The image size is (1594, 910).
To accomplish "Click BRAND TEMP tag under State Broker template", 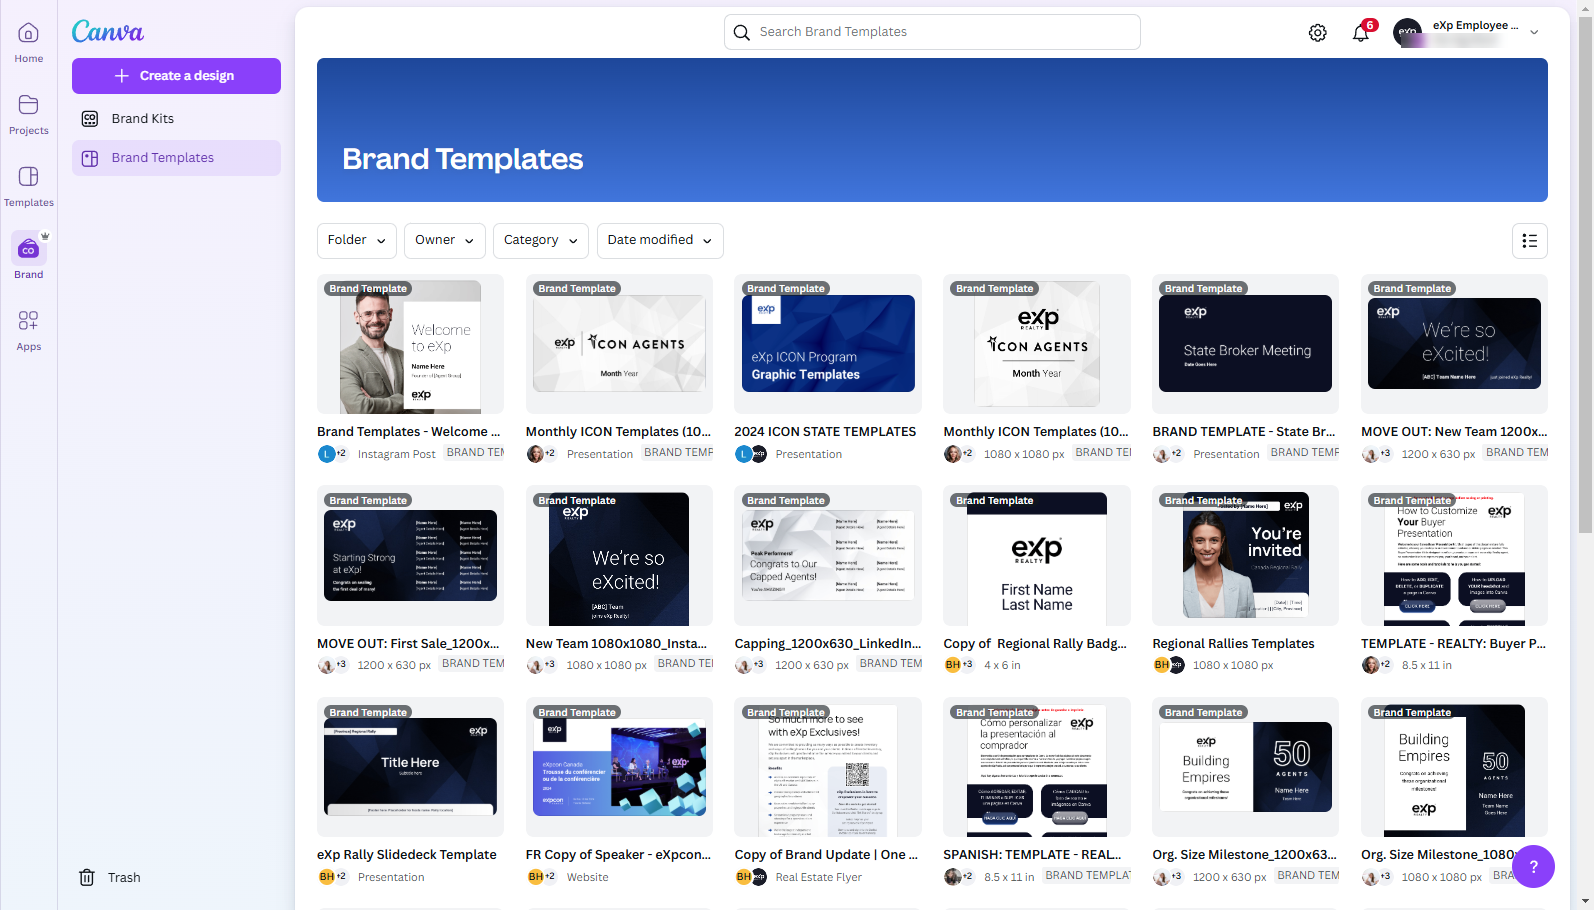I will coord(1304,453).
